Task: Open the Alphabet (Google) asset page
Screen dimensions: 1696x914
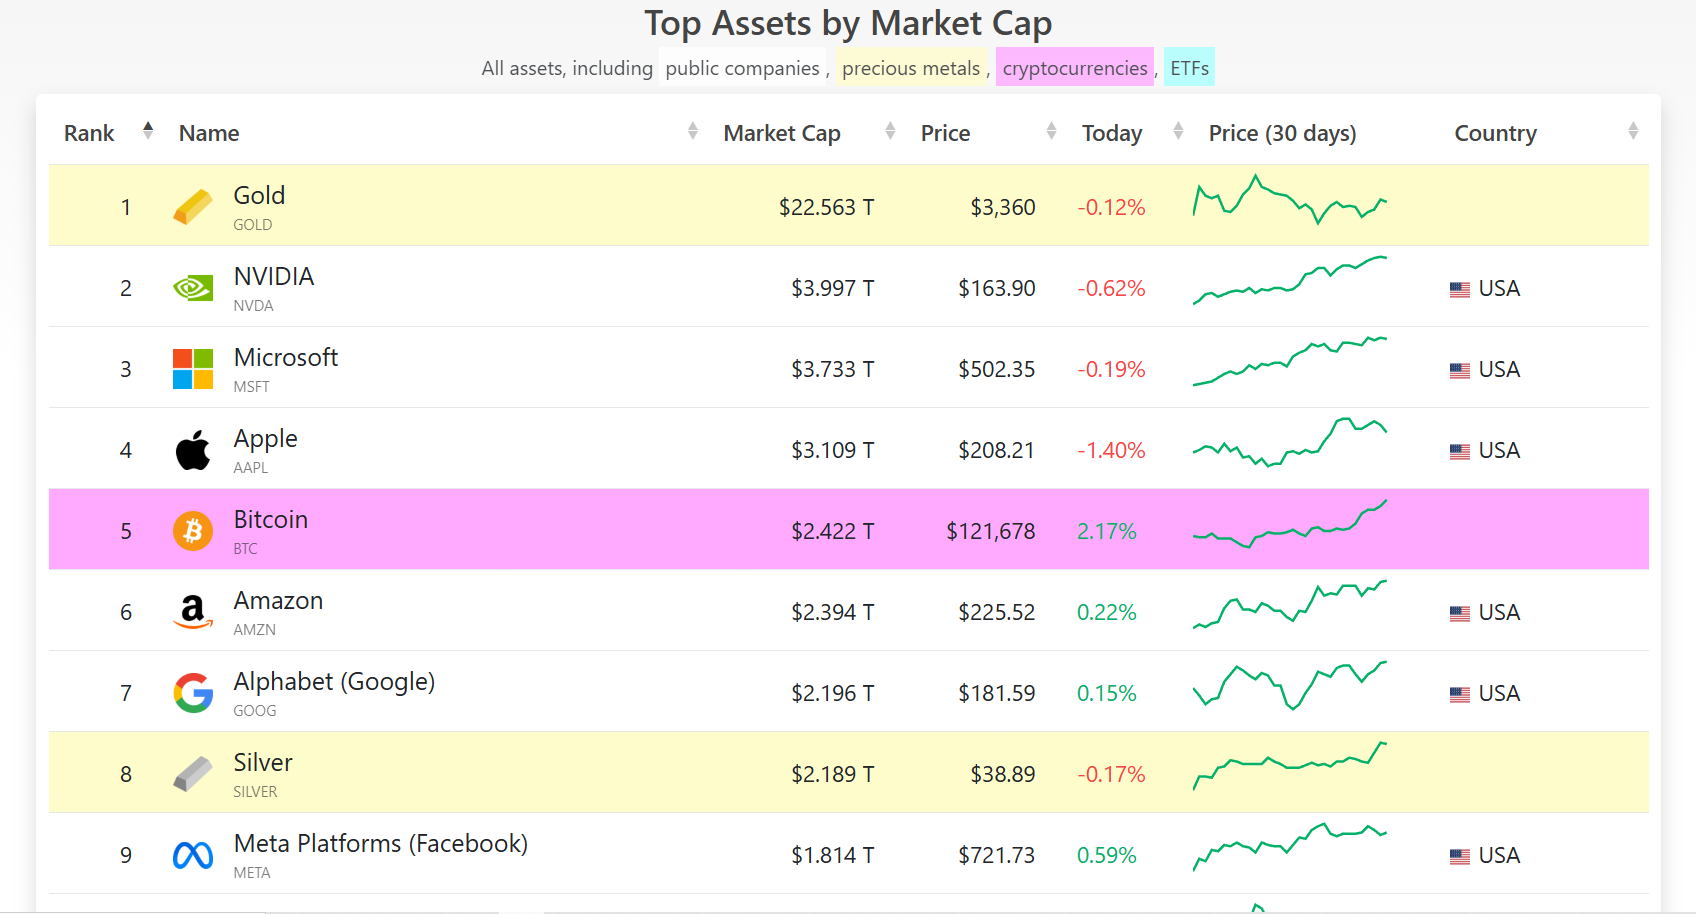Action: point(334,682)
